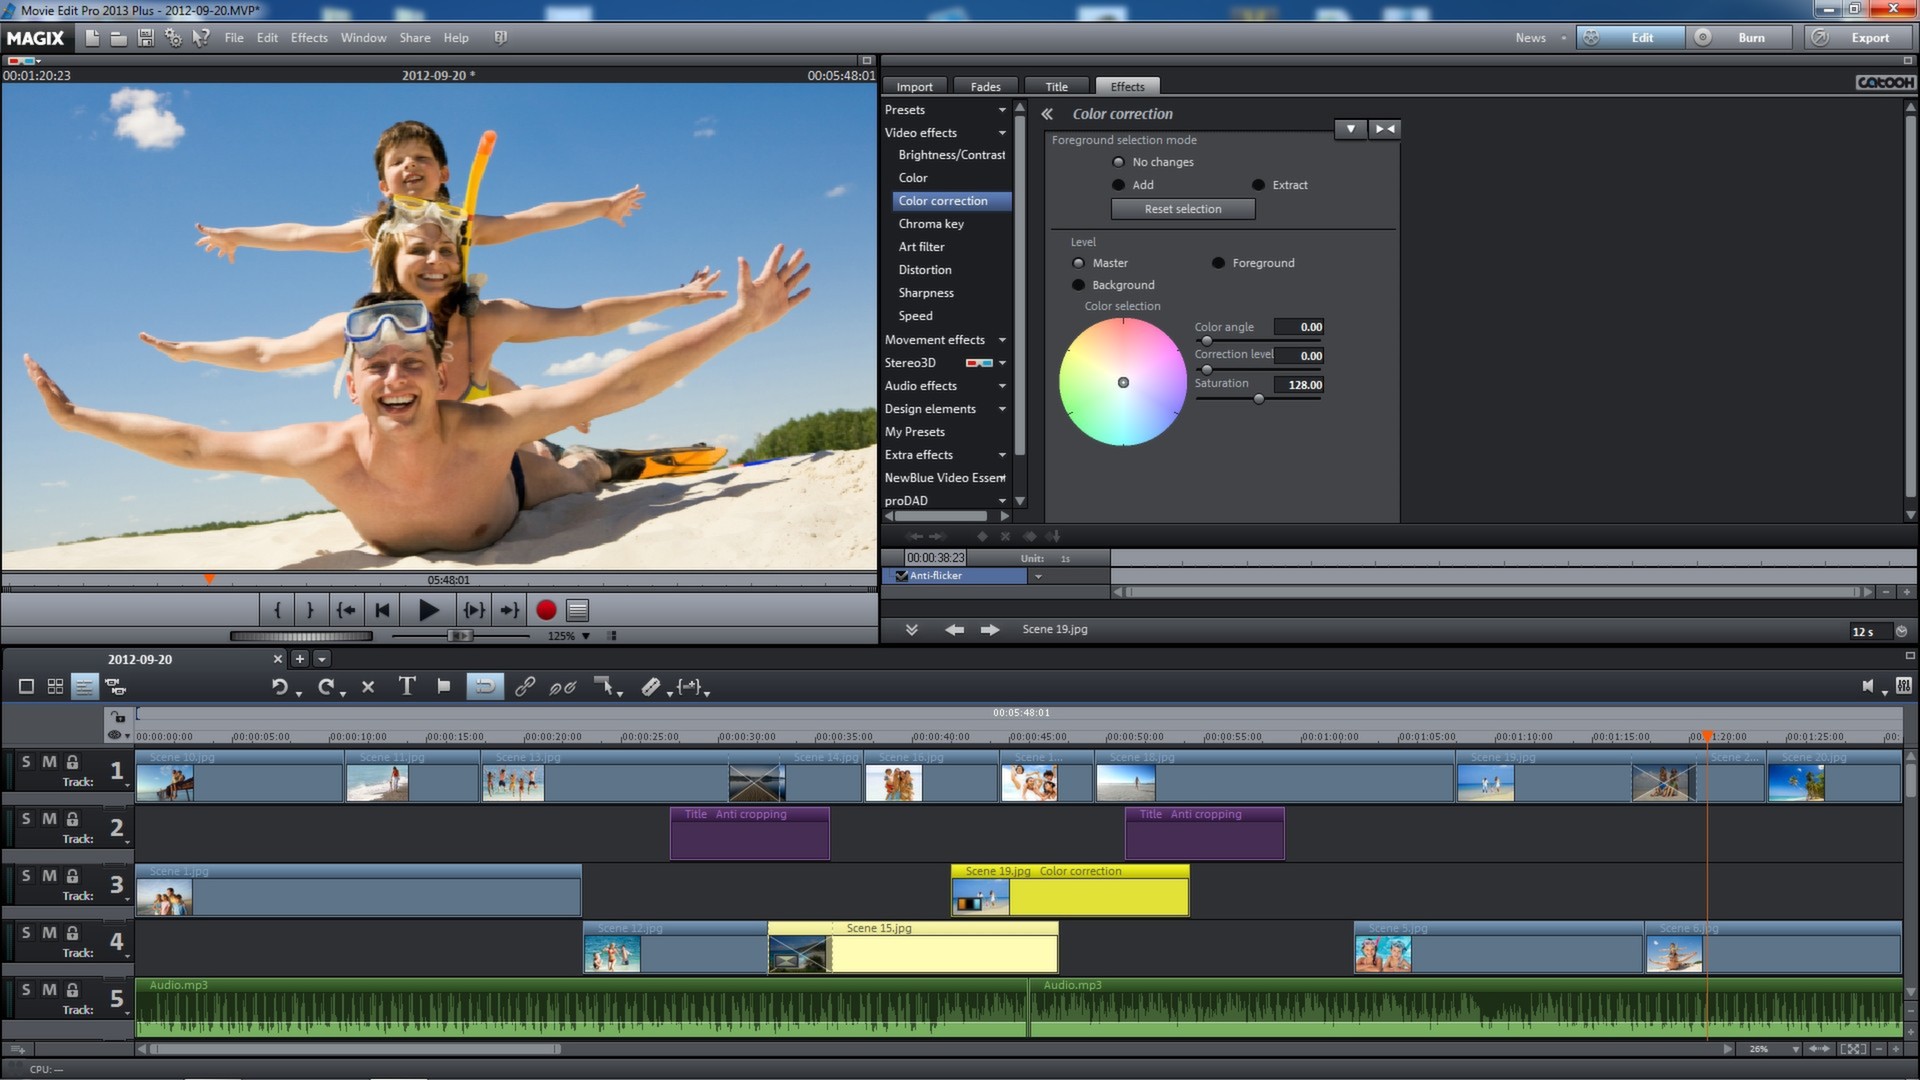Open the Effects tab panel

pos(1125,86)
